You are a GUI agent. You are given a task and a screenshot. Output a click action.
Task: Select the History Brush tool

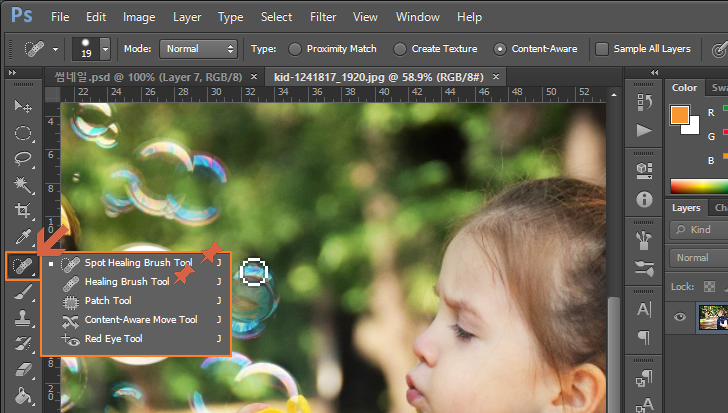(23, 344)
